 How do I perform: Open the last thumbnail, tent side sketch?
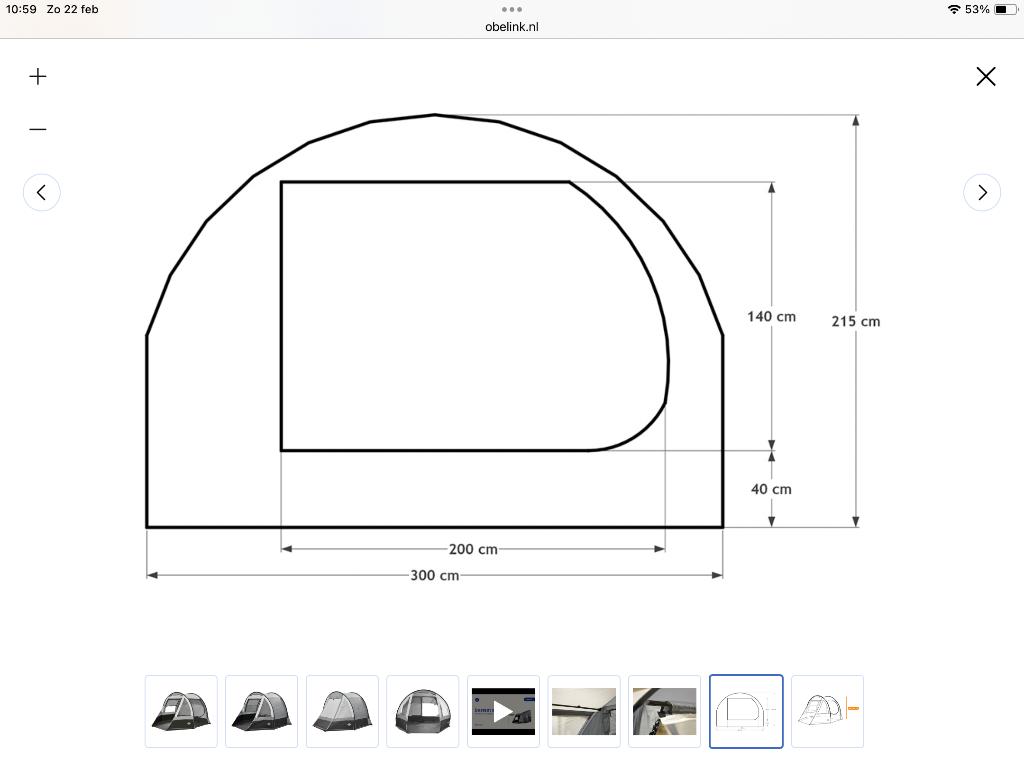(x=827, y=711)
